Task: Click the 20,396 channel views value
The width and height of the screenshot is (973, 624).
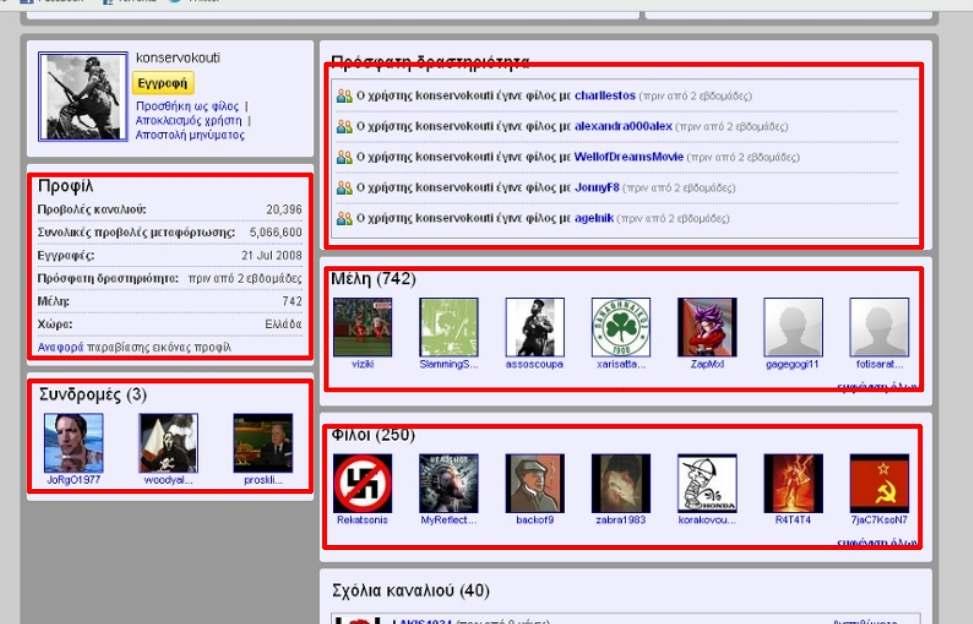Action: tap(284, 210)
